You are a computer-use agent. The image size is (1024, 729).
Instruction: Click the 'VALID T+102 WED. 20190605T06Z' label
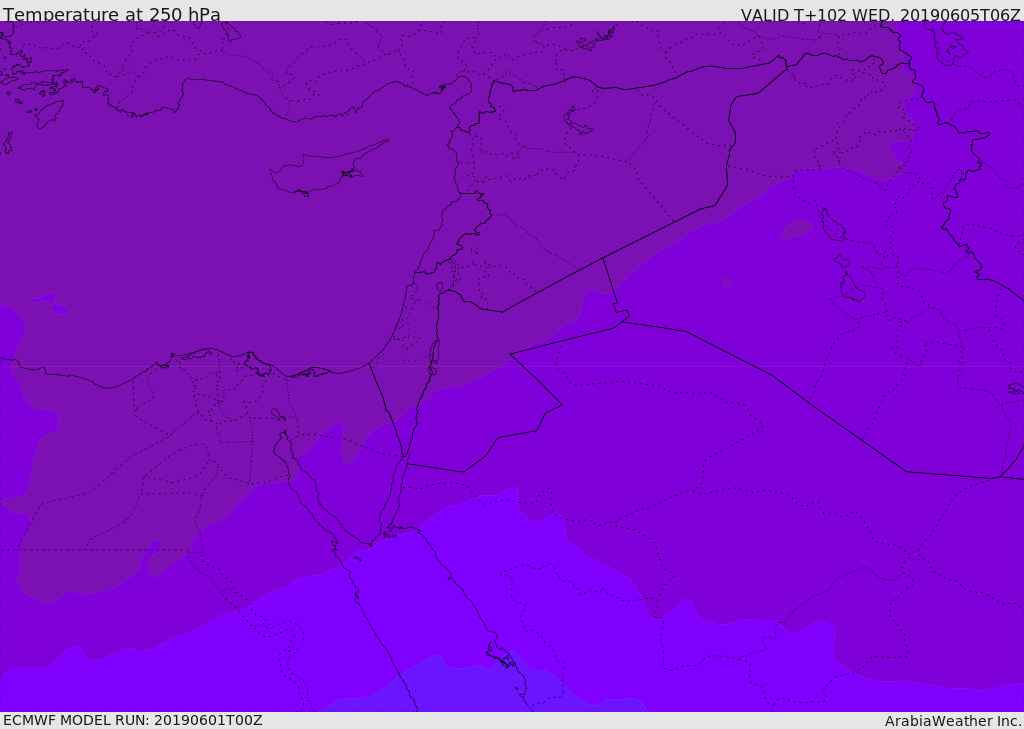pos(880,15)
